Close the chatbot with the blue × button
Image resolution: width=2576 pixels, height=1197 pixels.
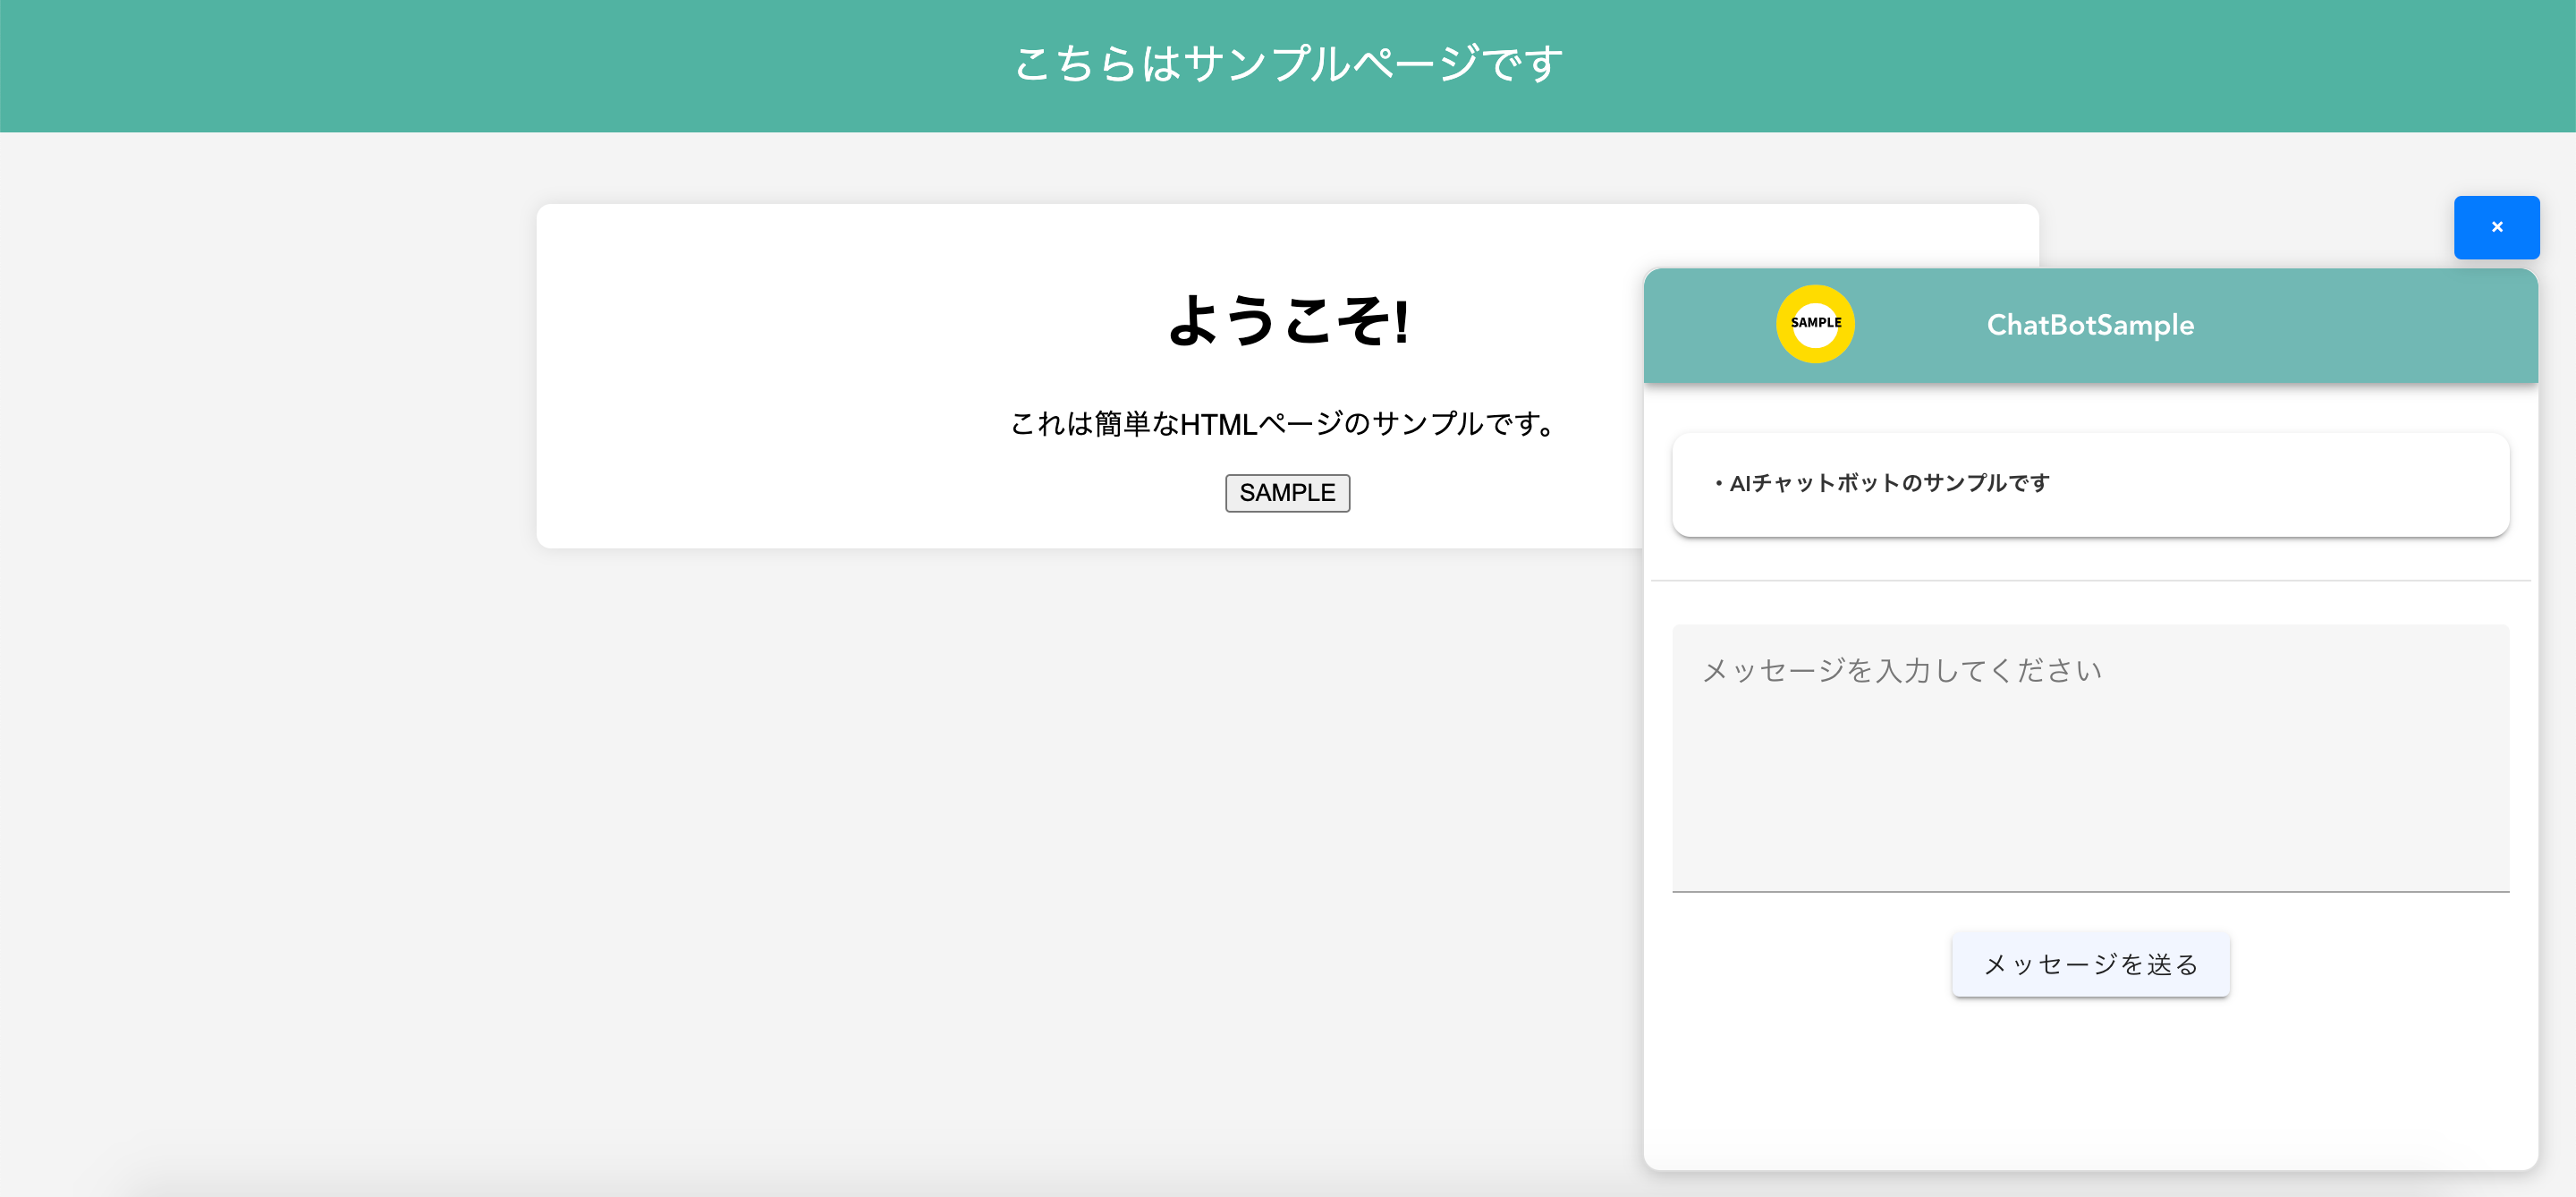pyautogui.click(x=2496, y=227)
